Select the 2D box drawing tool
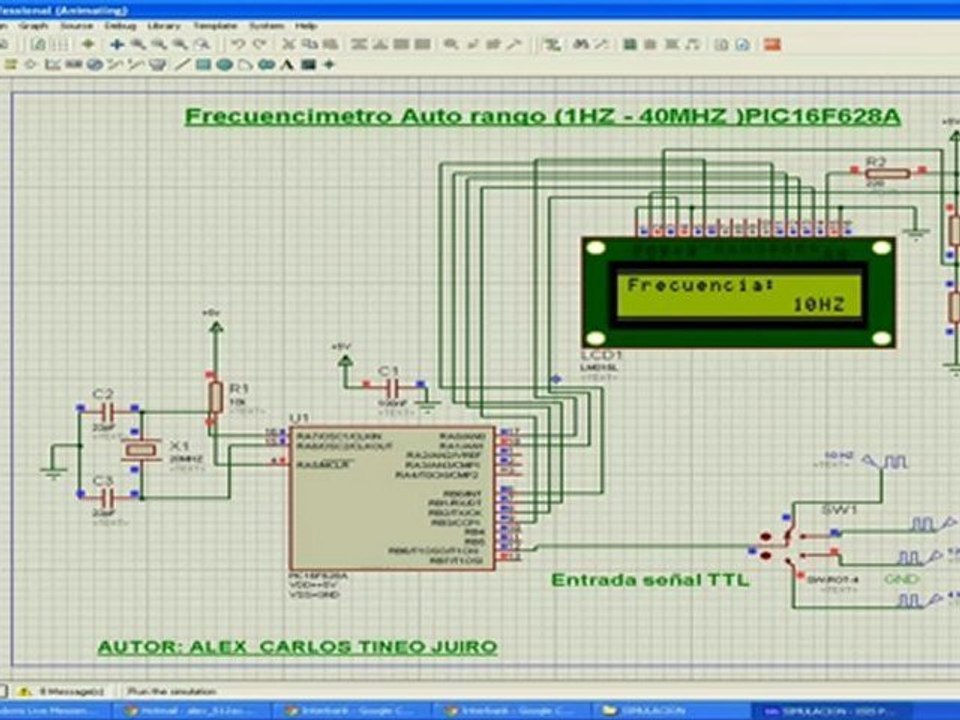The height and width of the screenshot is (720, 960). click(x=203, y=64)
